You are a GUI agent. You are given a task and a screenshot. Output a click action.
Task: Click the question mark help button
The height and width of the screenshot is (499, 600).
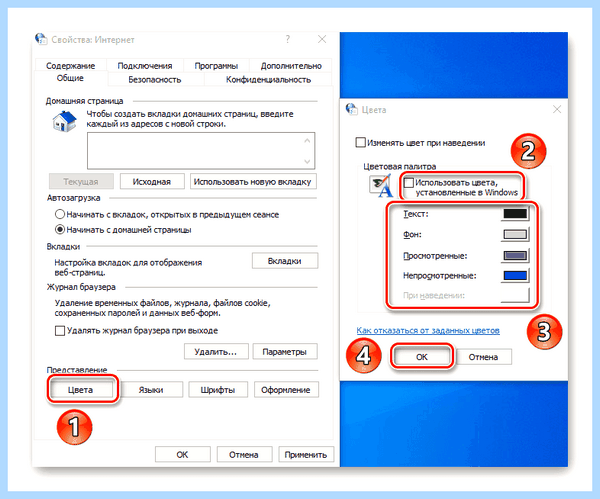288,39
